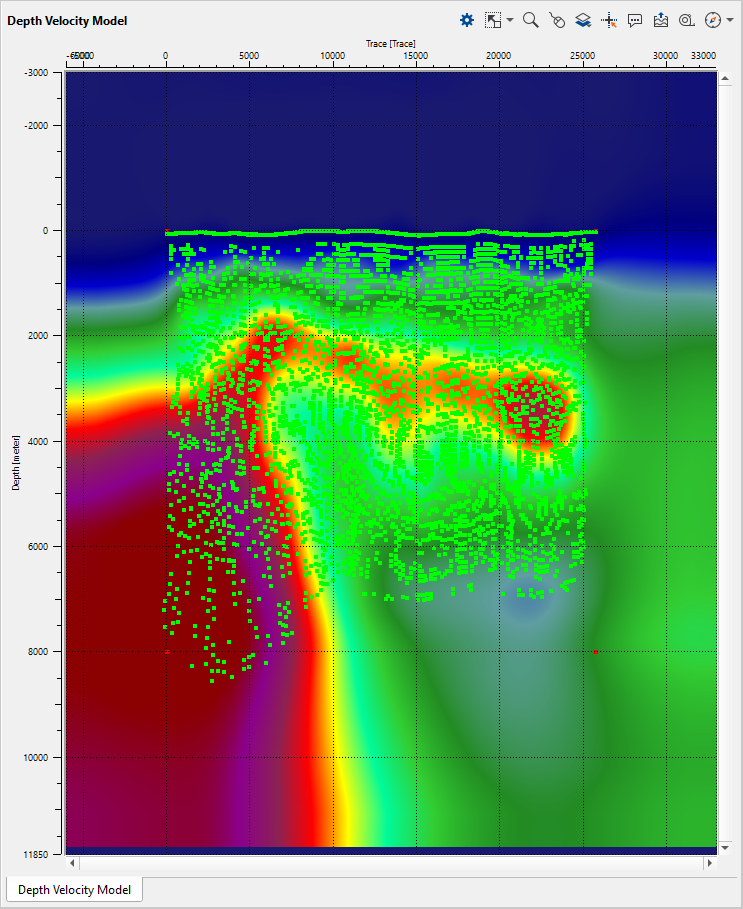Expand the selection tool dropdown arrow

[x=510, y=20]
